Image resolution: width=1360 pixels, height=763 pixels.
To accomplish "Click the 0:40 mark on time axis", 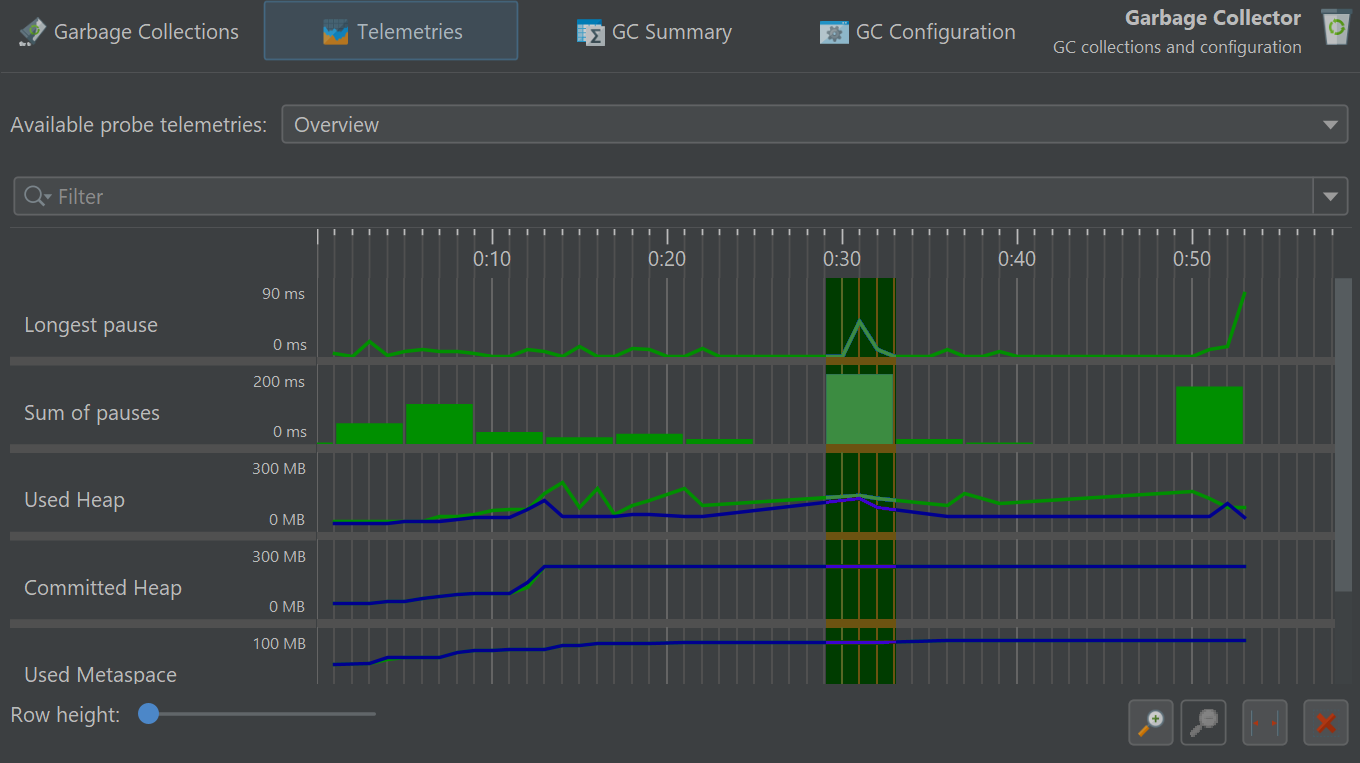I will 1017,259.
